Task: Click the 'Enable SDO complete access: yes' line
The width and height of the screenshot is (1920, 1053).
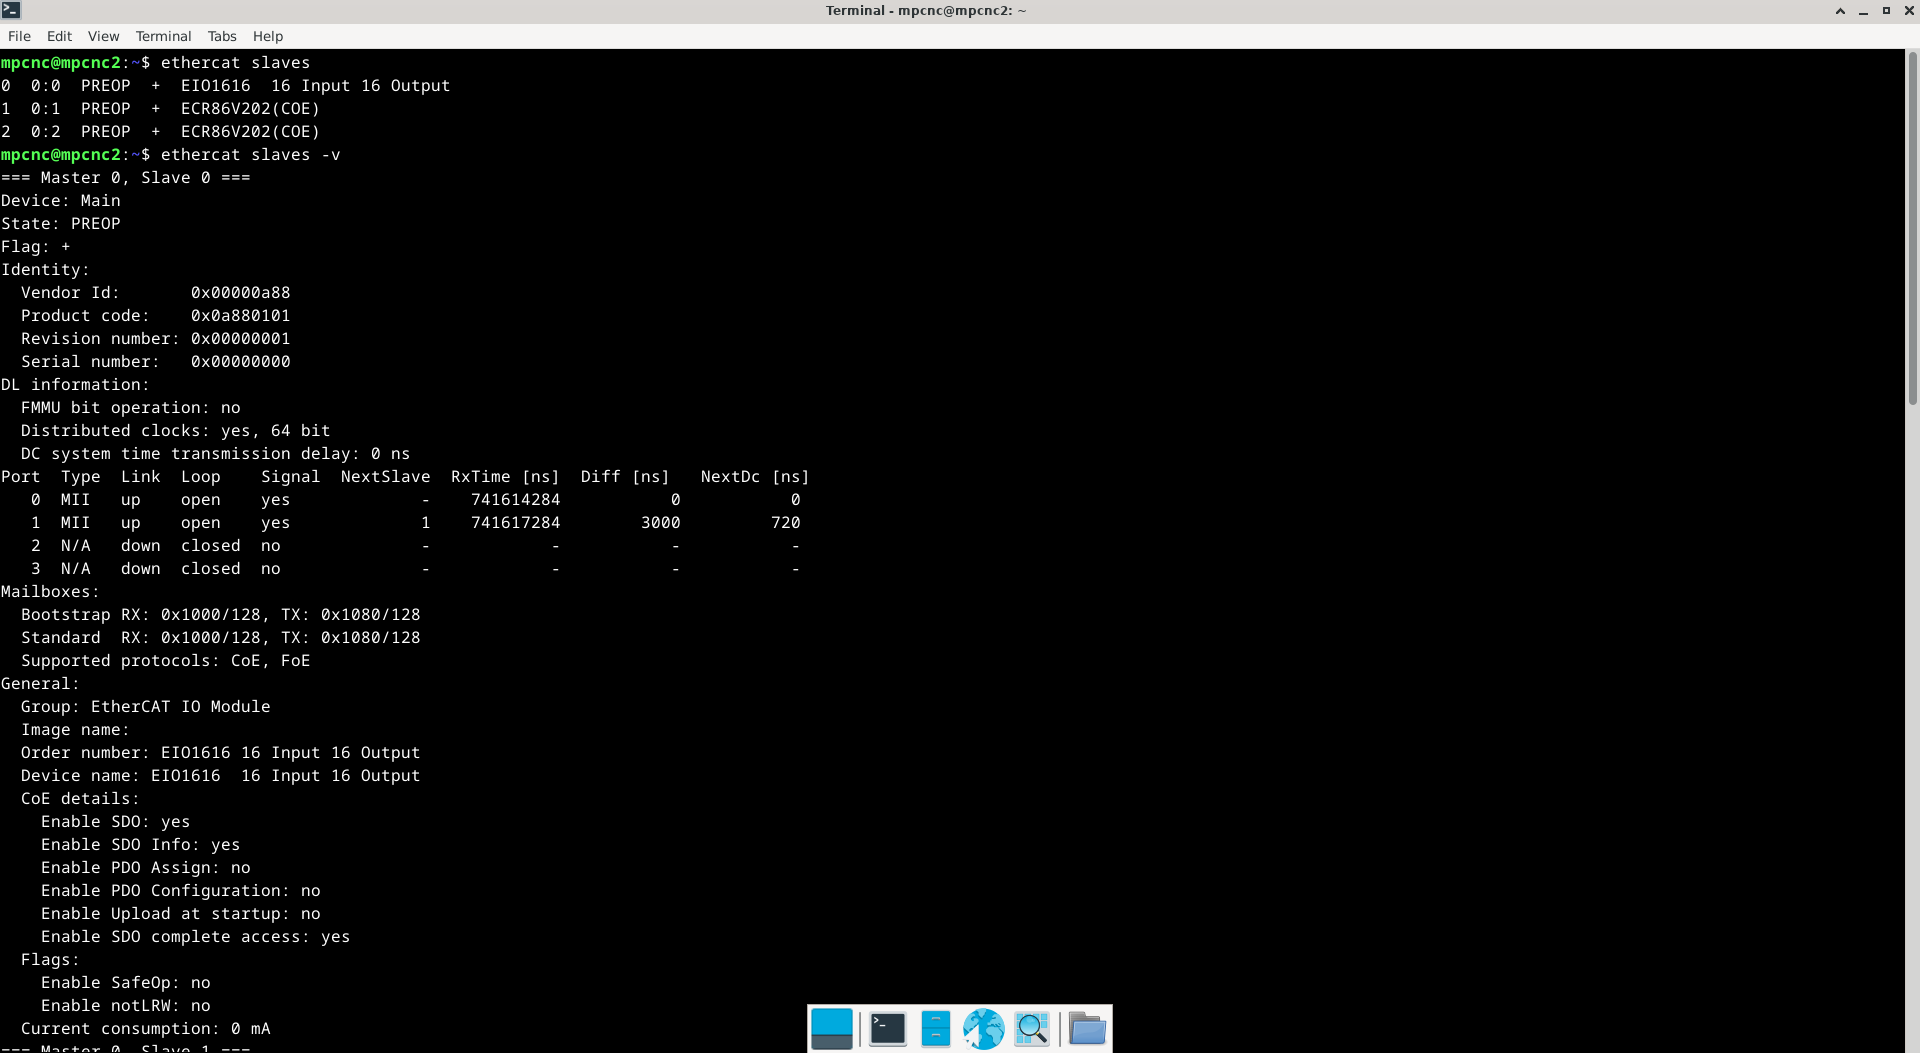Action: [196, 937]
